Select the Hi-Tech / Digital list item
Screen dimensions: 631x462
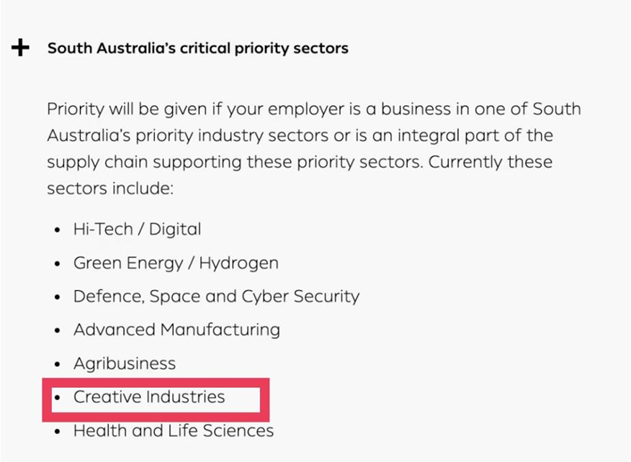[137, 229]
